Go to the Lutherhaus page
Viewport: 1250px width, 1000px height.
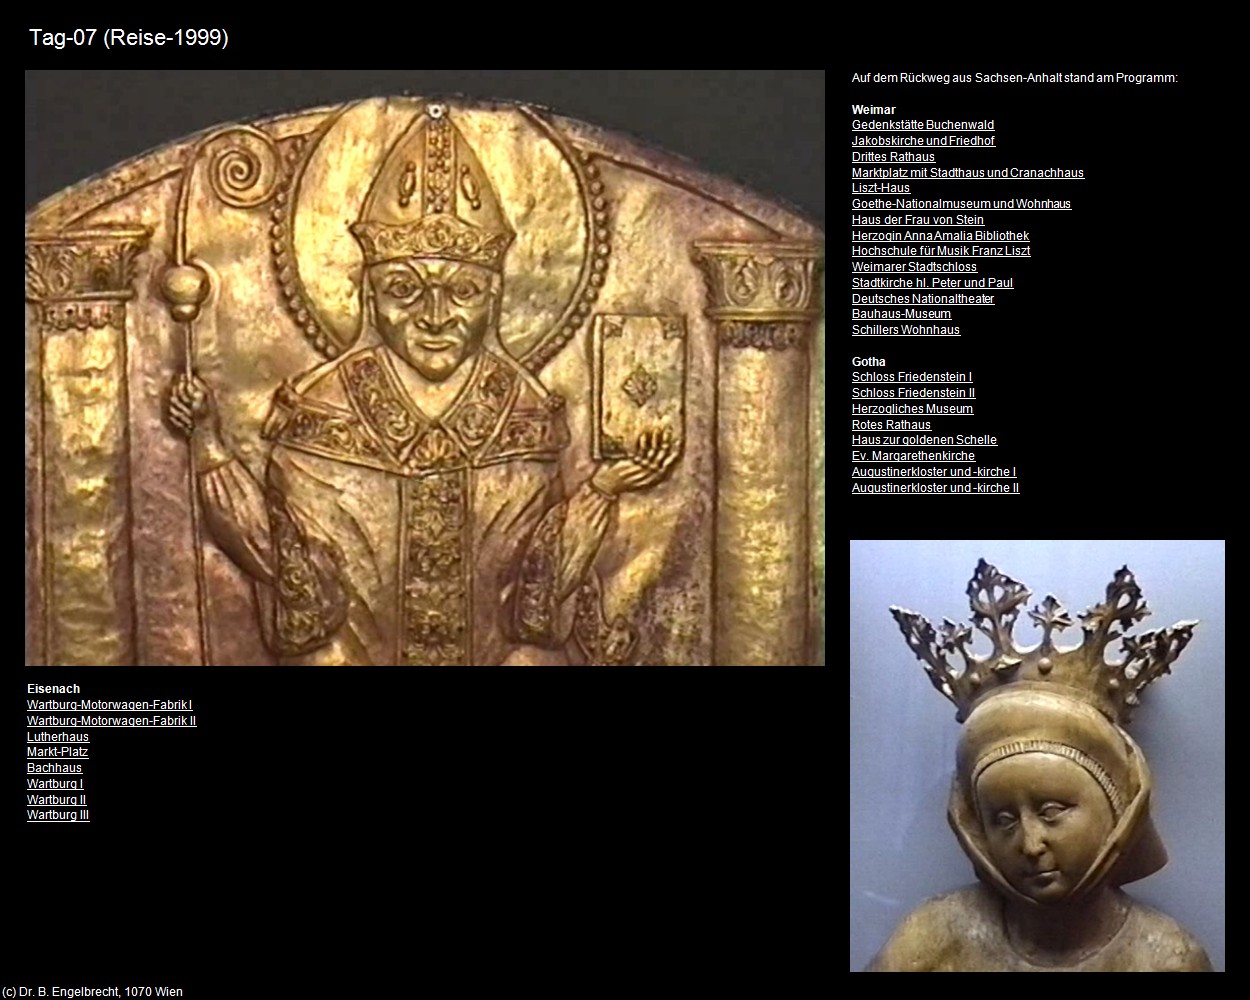58,737
